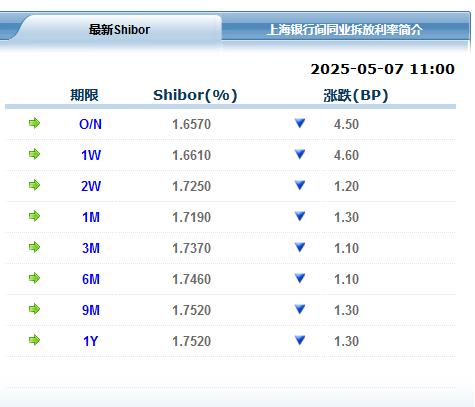Click the 1.10 change value for 6M

click(346, 279)
